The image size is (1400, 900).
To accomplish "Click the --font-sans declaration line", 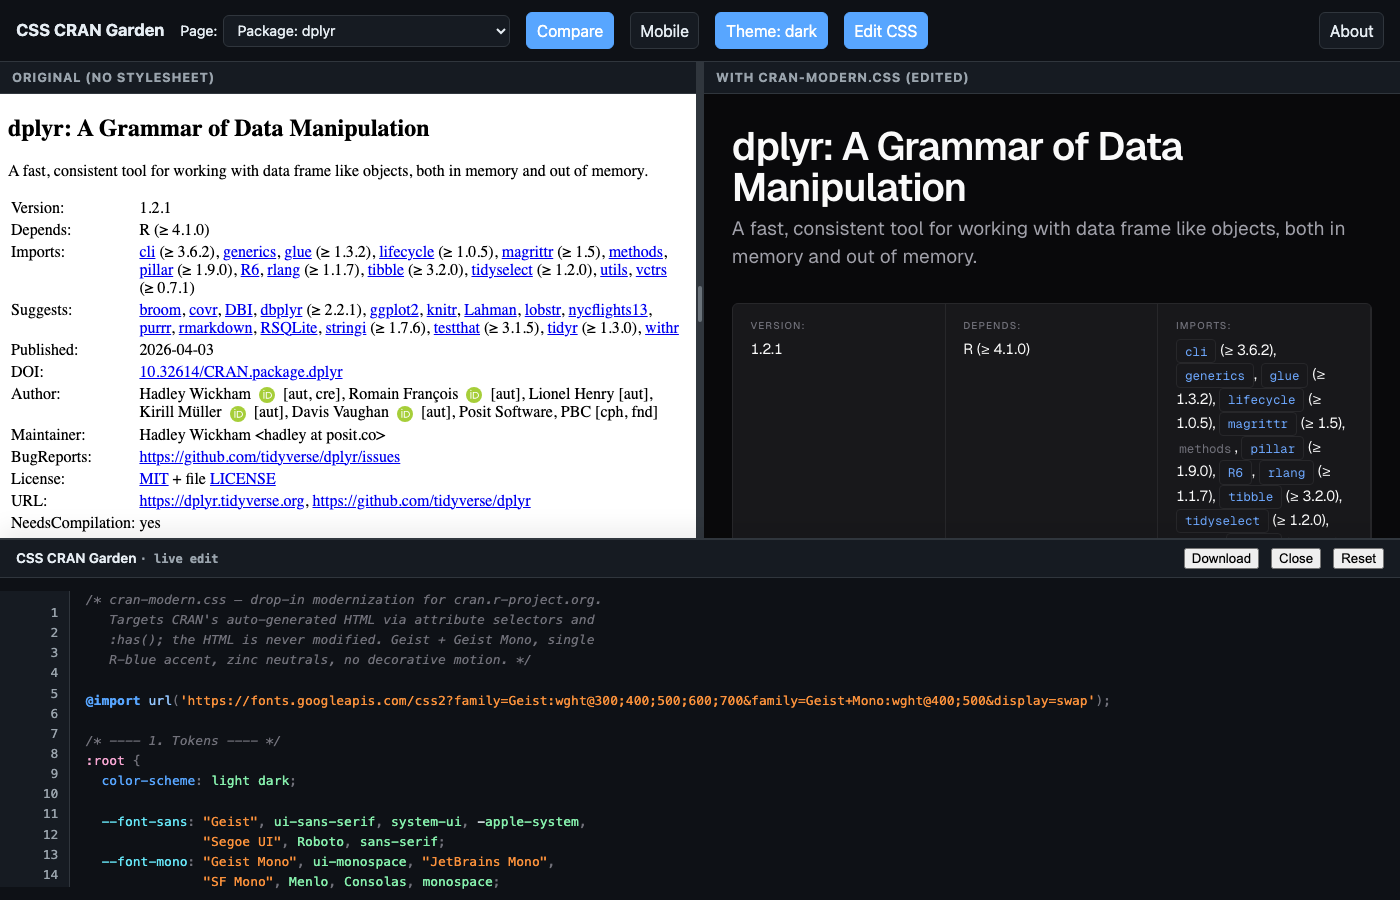I will [343, 822].
